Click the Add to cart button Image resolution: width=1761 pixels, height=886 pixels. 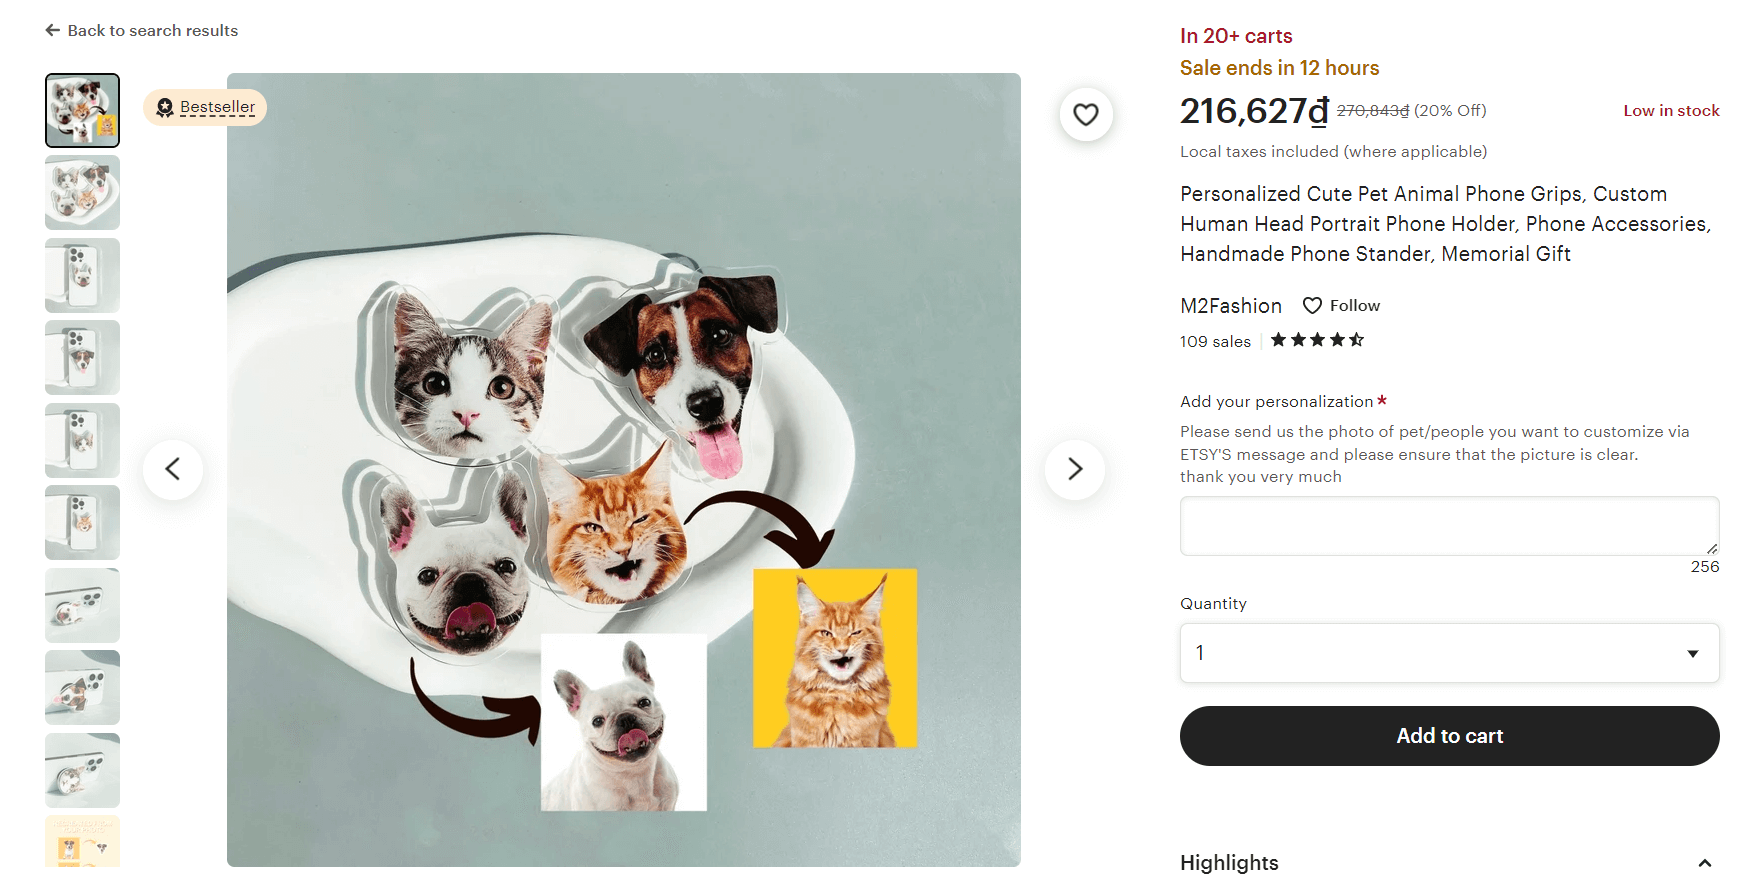pos(1449,736)
